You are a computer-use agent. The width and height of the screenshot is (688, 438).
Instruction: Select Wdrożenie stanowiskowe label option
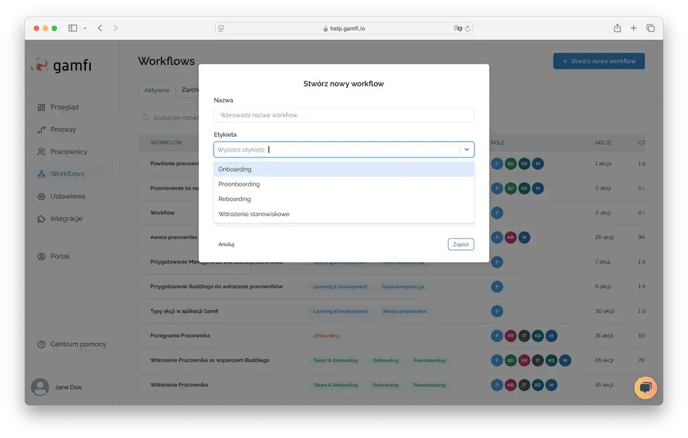click(x=253, y=214)
